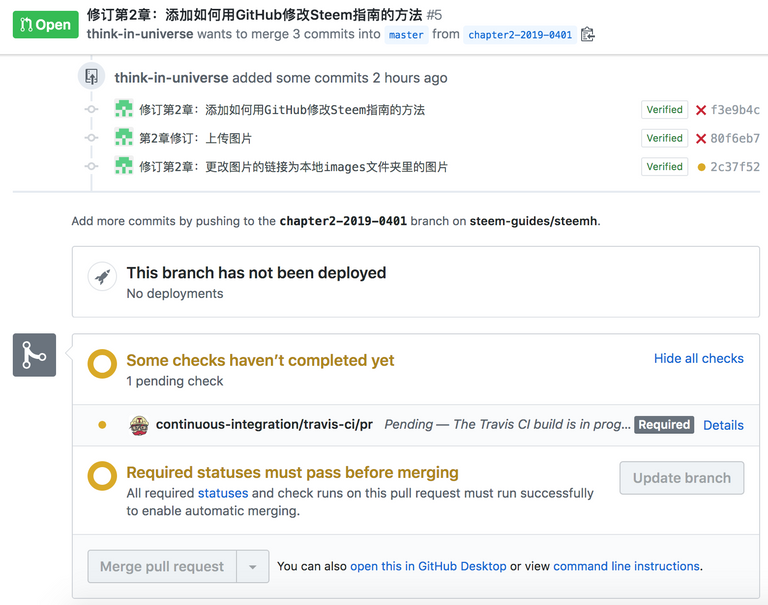This screenshot has height=605, width=768.
Task: Click failed status X next to f3e9b4c
Action: point(701,110)
